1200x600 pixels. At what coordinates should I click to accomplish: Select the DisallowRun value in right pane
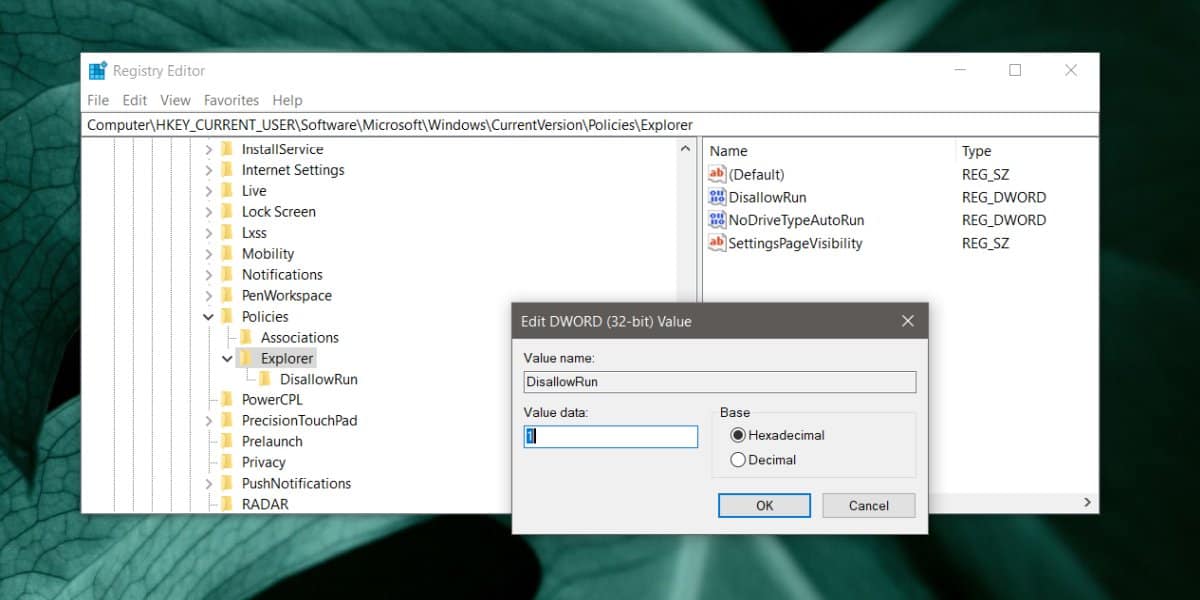point(767,197)
